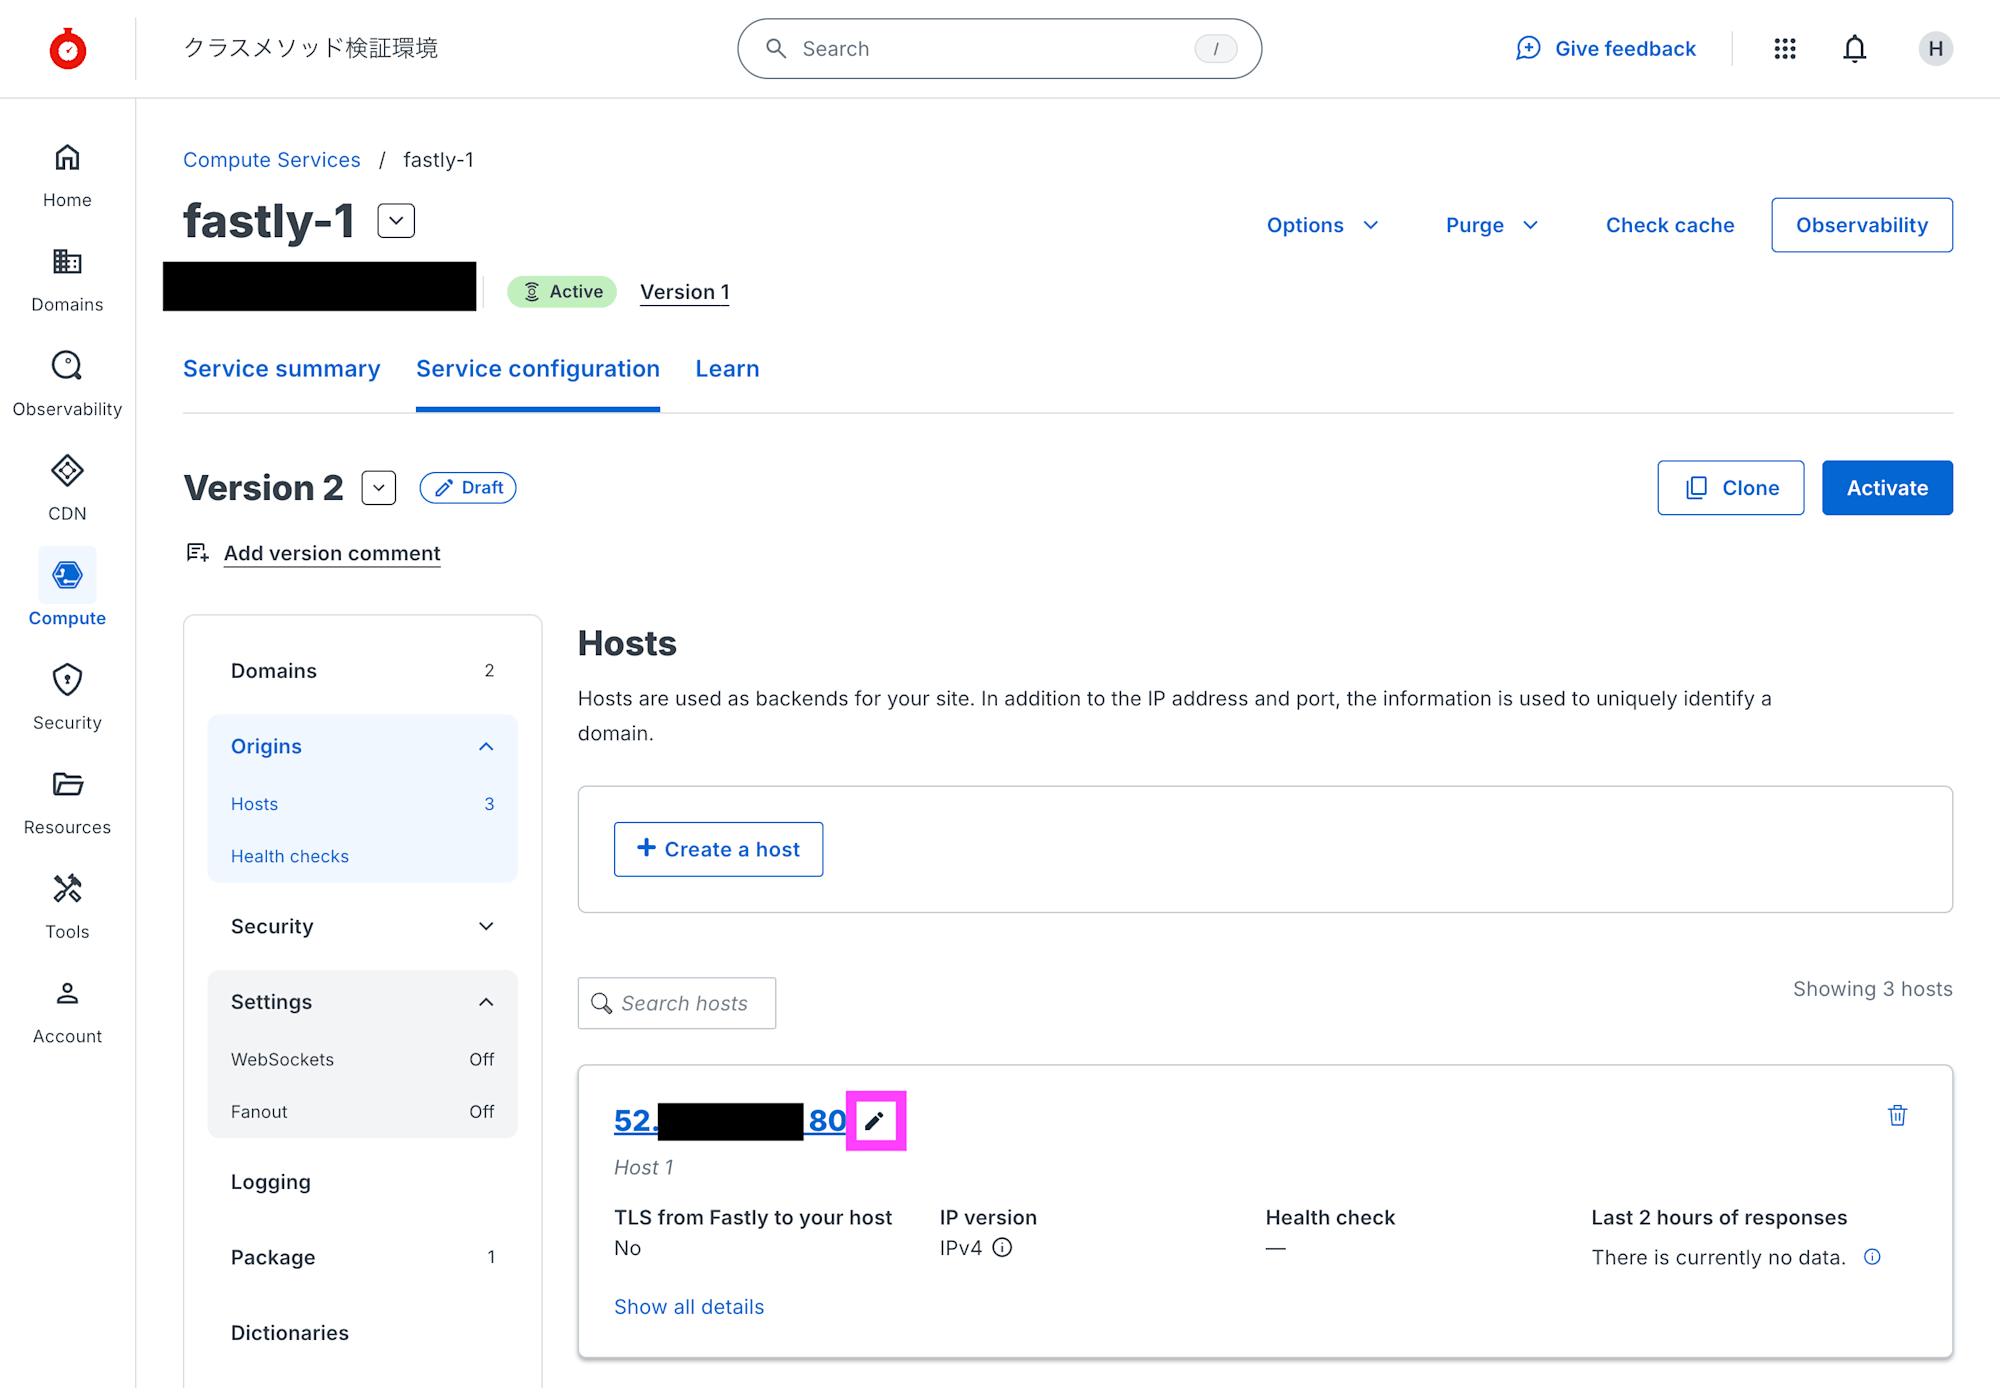Viewport: 2000px width, 1388px height.
Task: Open Tools in left sidebar
Action: (x=67, y=906)
